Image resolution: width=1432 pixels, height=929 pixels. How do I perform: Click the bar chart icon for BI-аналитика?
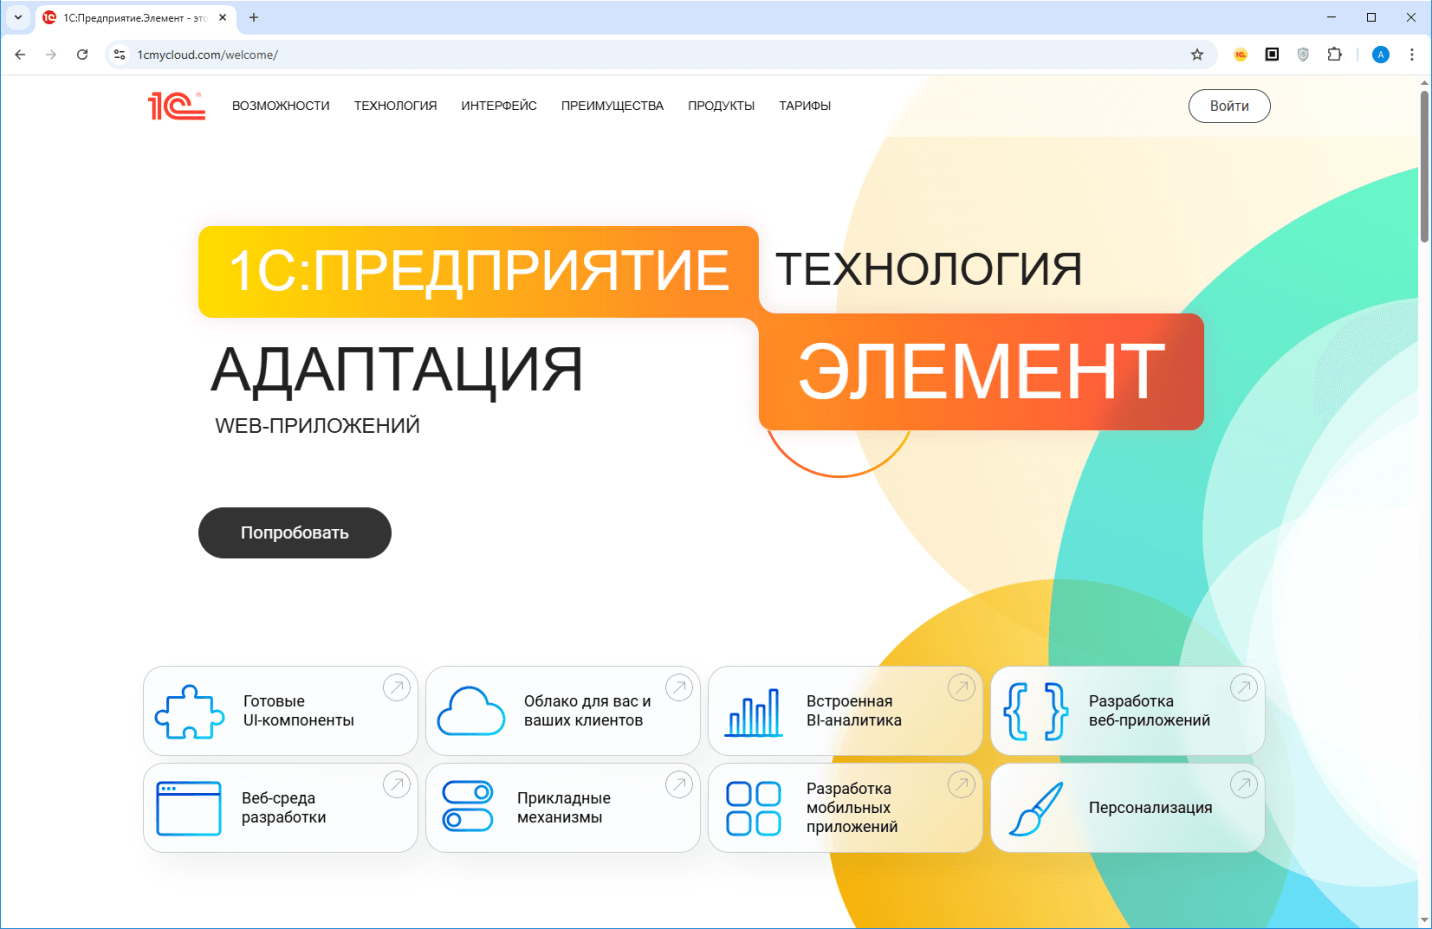[754, 712]
